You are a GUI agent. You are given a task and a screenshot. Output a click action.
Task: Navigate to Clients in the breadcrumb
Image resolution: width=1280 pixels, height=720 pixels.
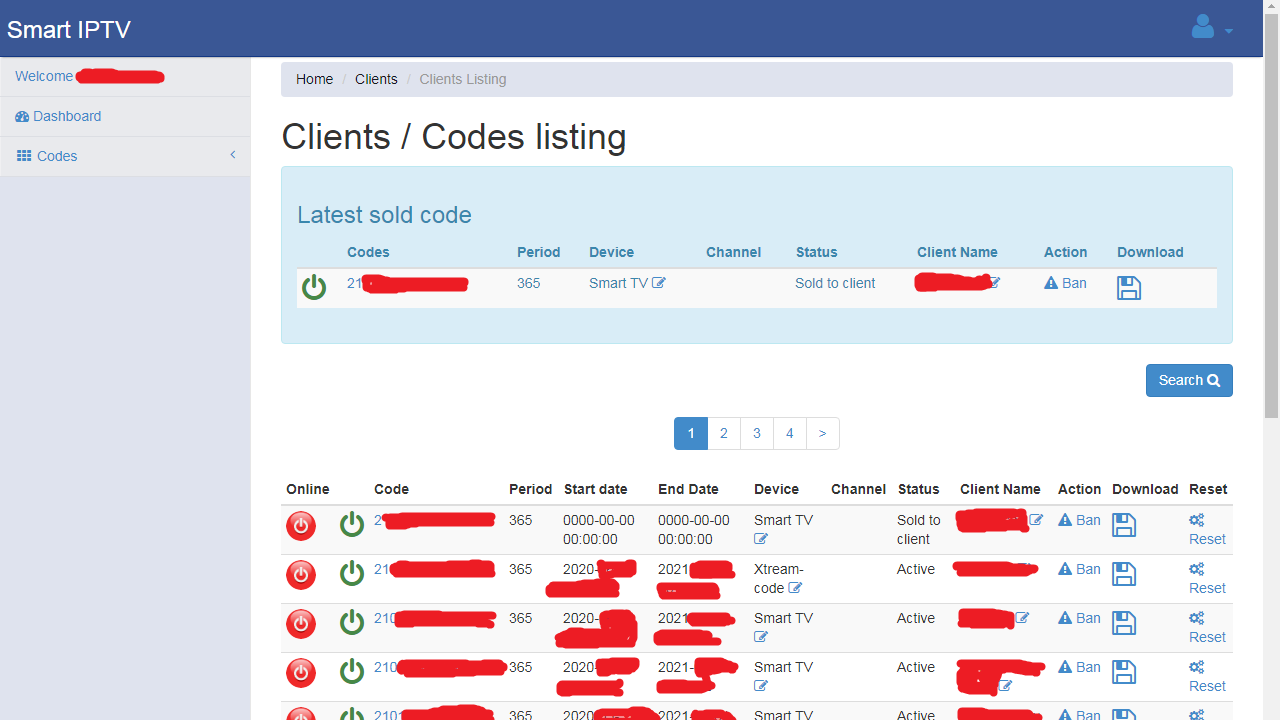pos(376,79)
